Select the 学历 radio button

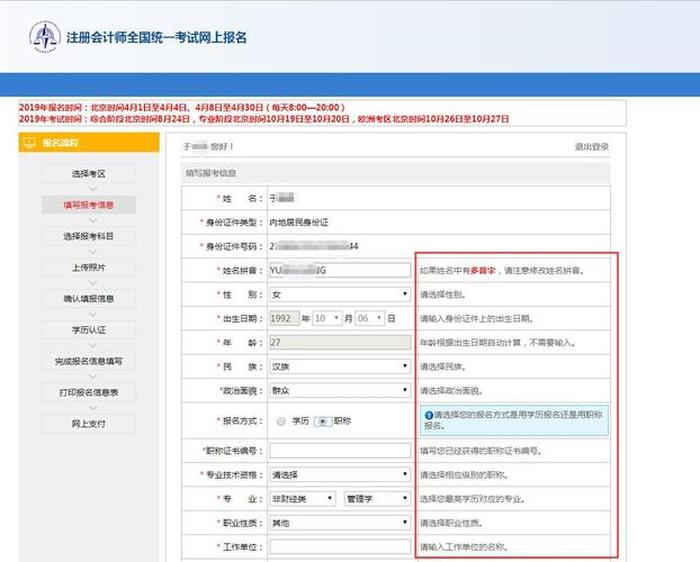tap(281, 421)
